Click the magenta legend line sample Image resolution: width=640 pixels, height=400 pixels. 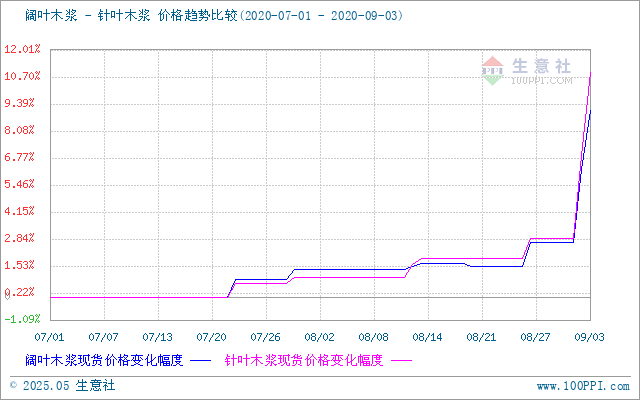402,361
